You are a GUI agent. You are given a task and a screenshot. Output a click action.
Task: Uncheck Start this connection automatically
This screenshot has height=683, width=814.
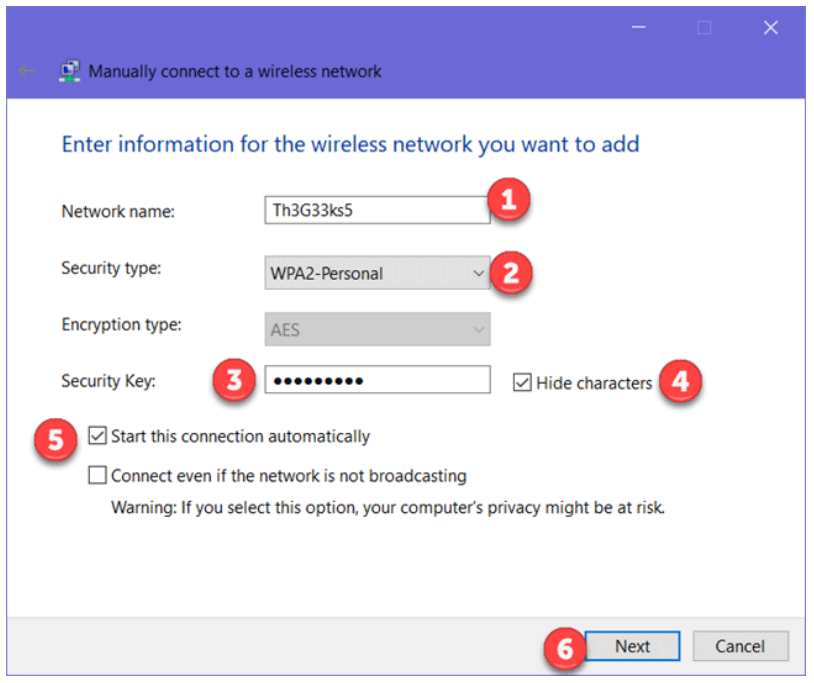[97, 435]
